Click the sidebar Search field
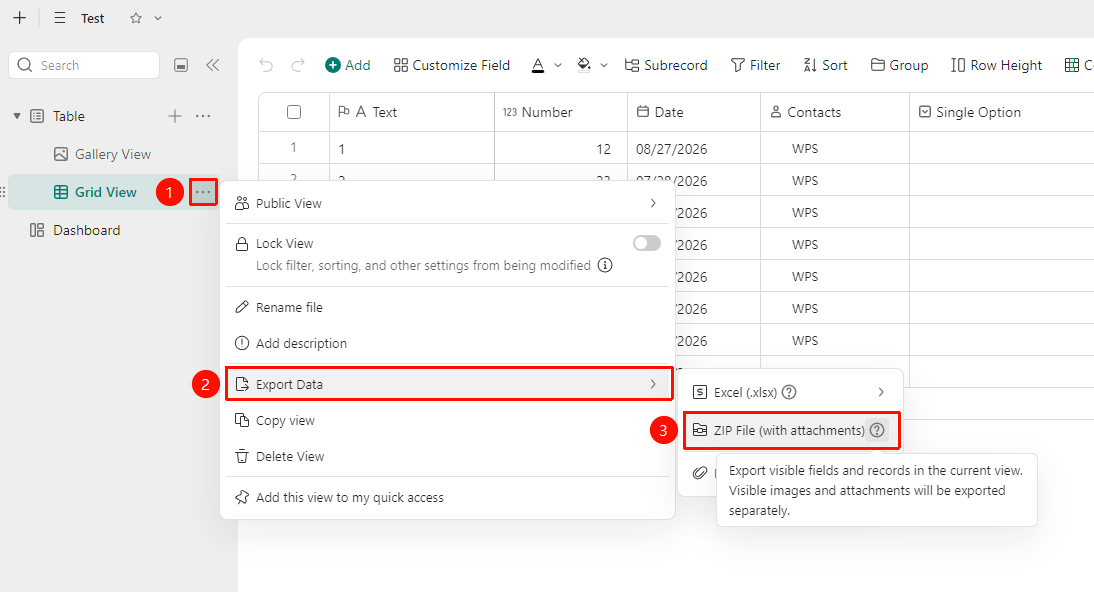 tap(84, 65)
